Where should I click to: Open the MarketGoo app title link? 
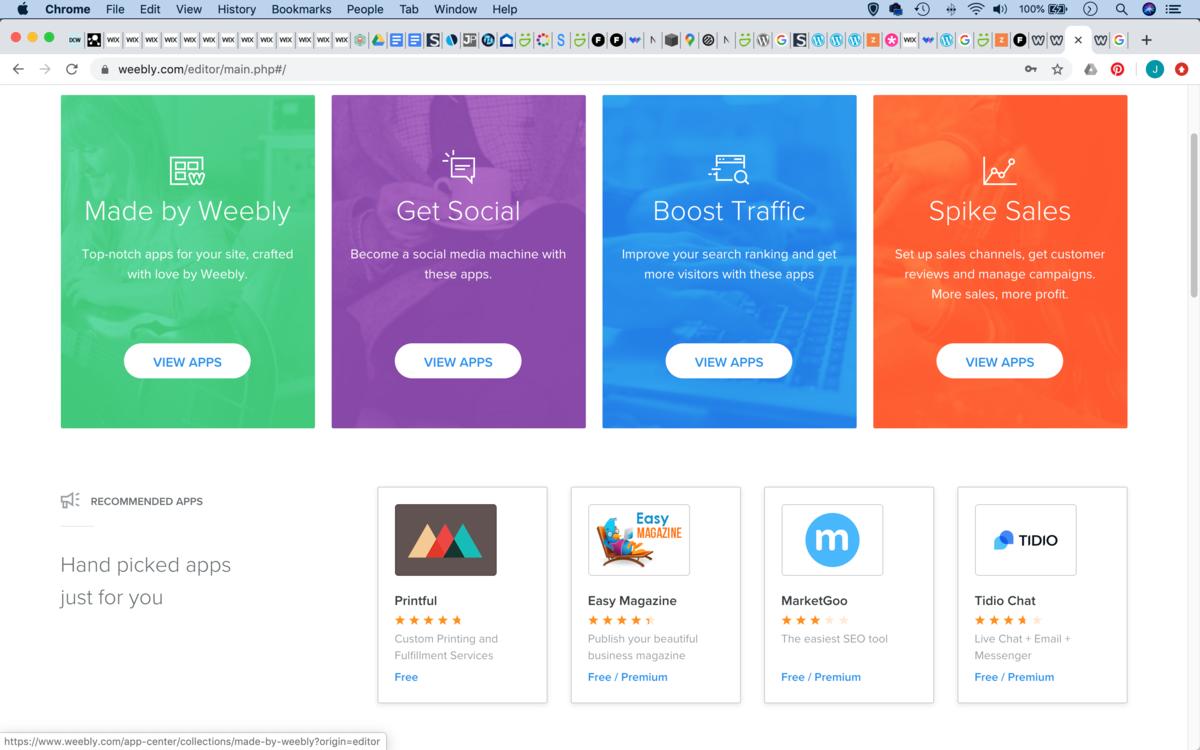pos(814,600)
